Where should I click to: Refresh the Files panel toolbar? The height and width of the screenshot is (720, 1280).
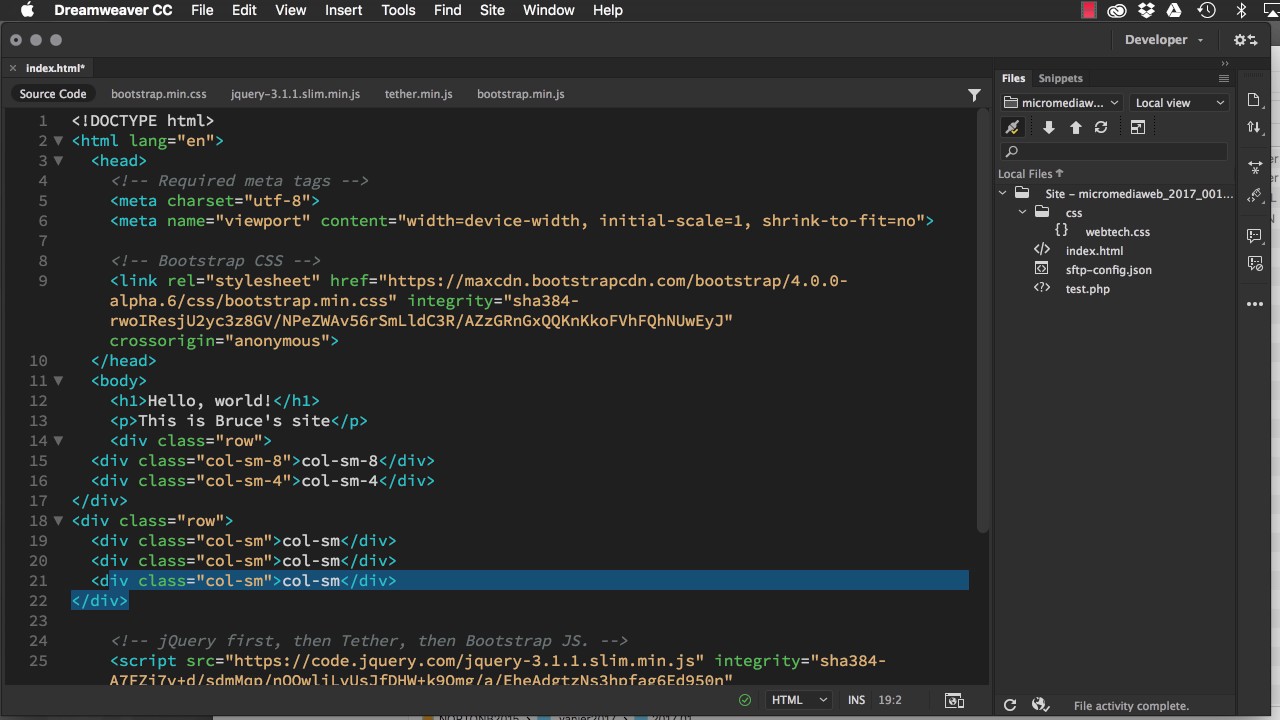[1101, 127]
